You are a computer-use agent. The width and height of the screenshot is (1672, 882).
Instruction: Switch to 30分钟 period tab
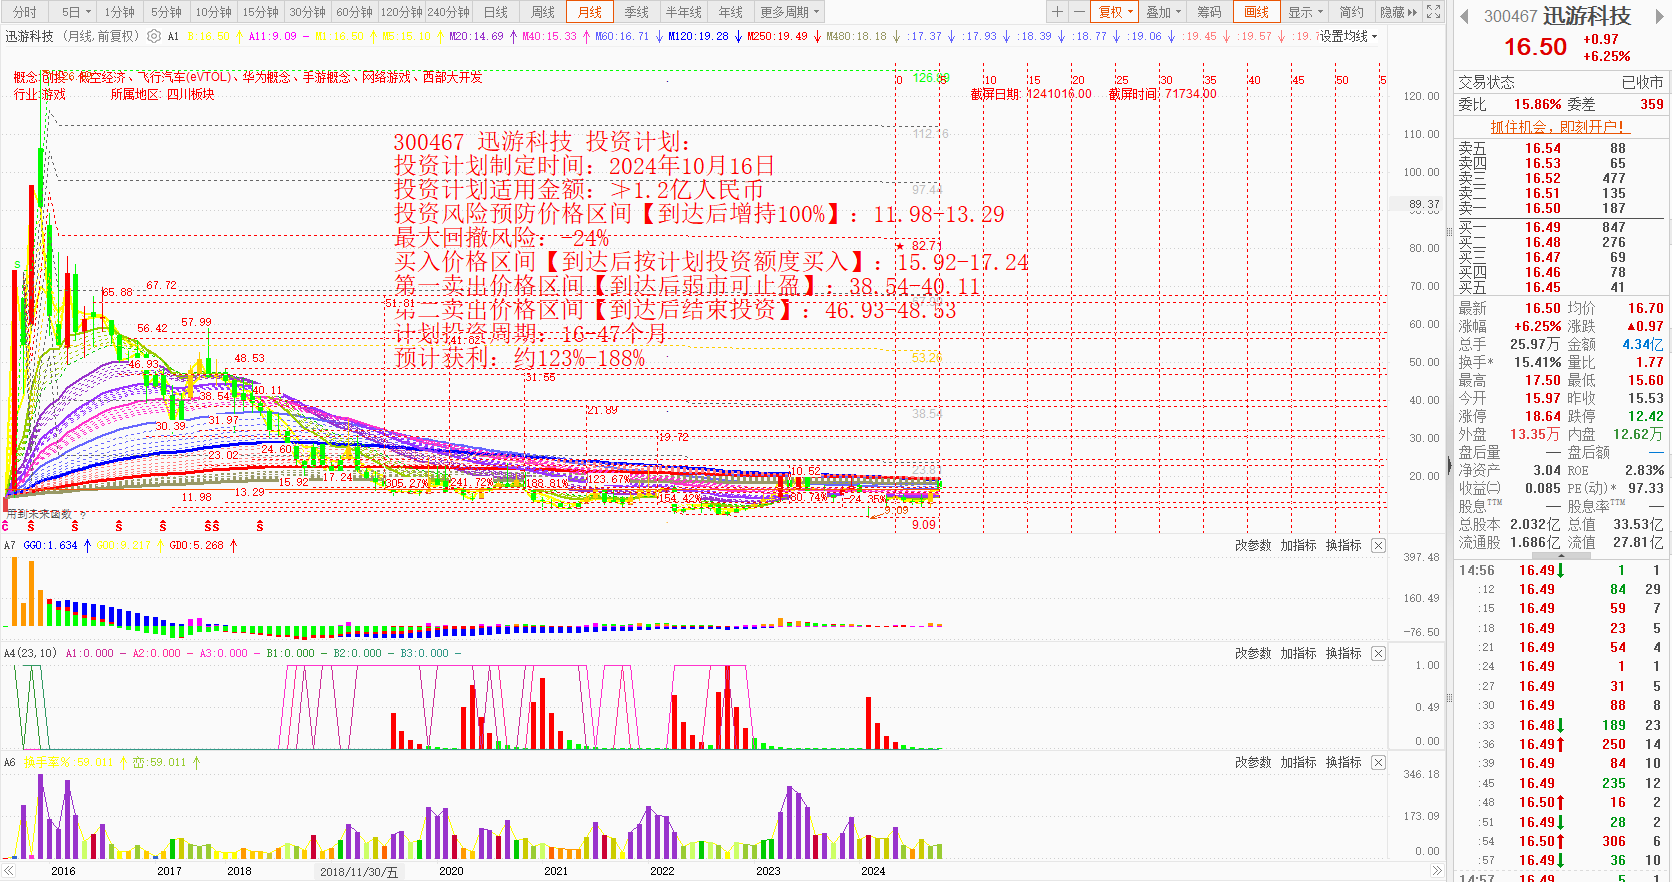tap(307, 12)
